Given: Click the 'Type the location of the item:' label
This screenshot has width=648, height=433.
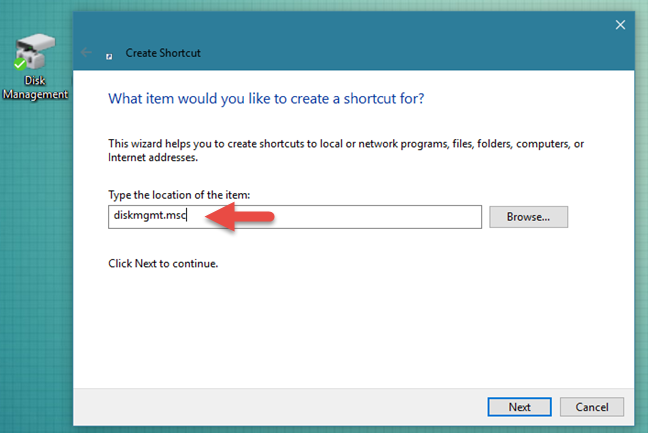Looking at the screenshot, I should pyautogui.click(x=179, y=195).
